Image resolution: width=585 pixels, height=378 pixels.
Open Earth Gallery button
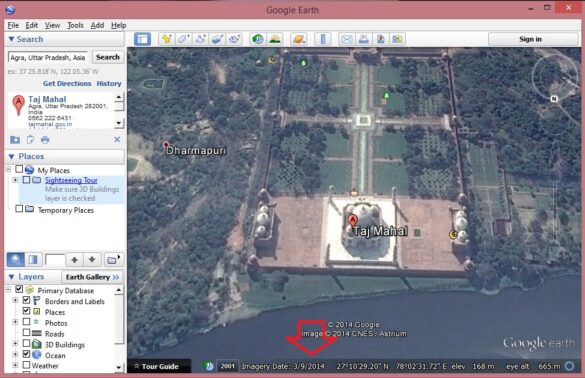click(x=92, y=277)
